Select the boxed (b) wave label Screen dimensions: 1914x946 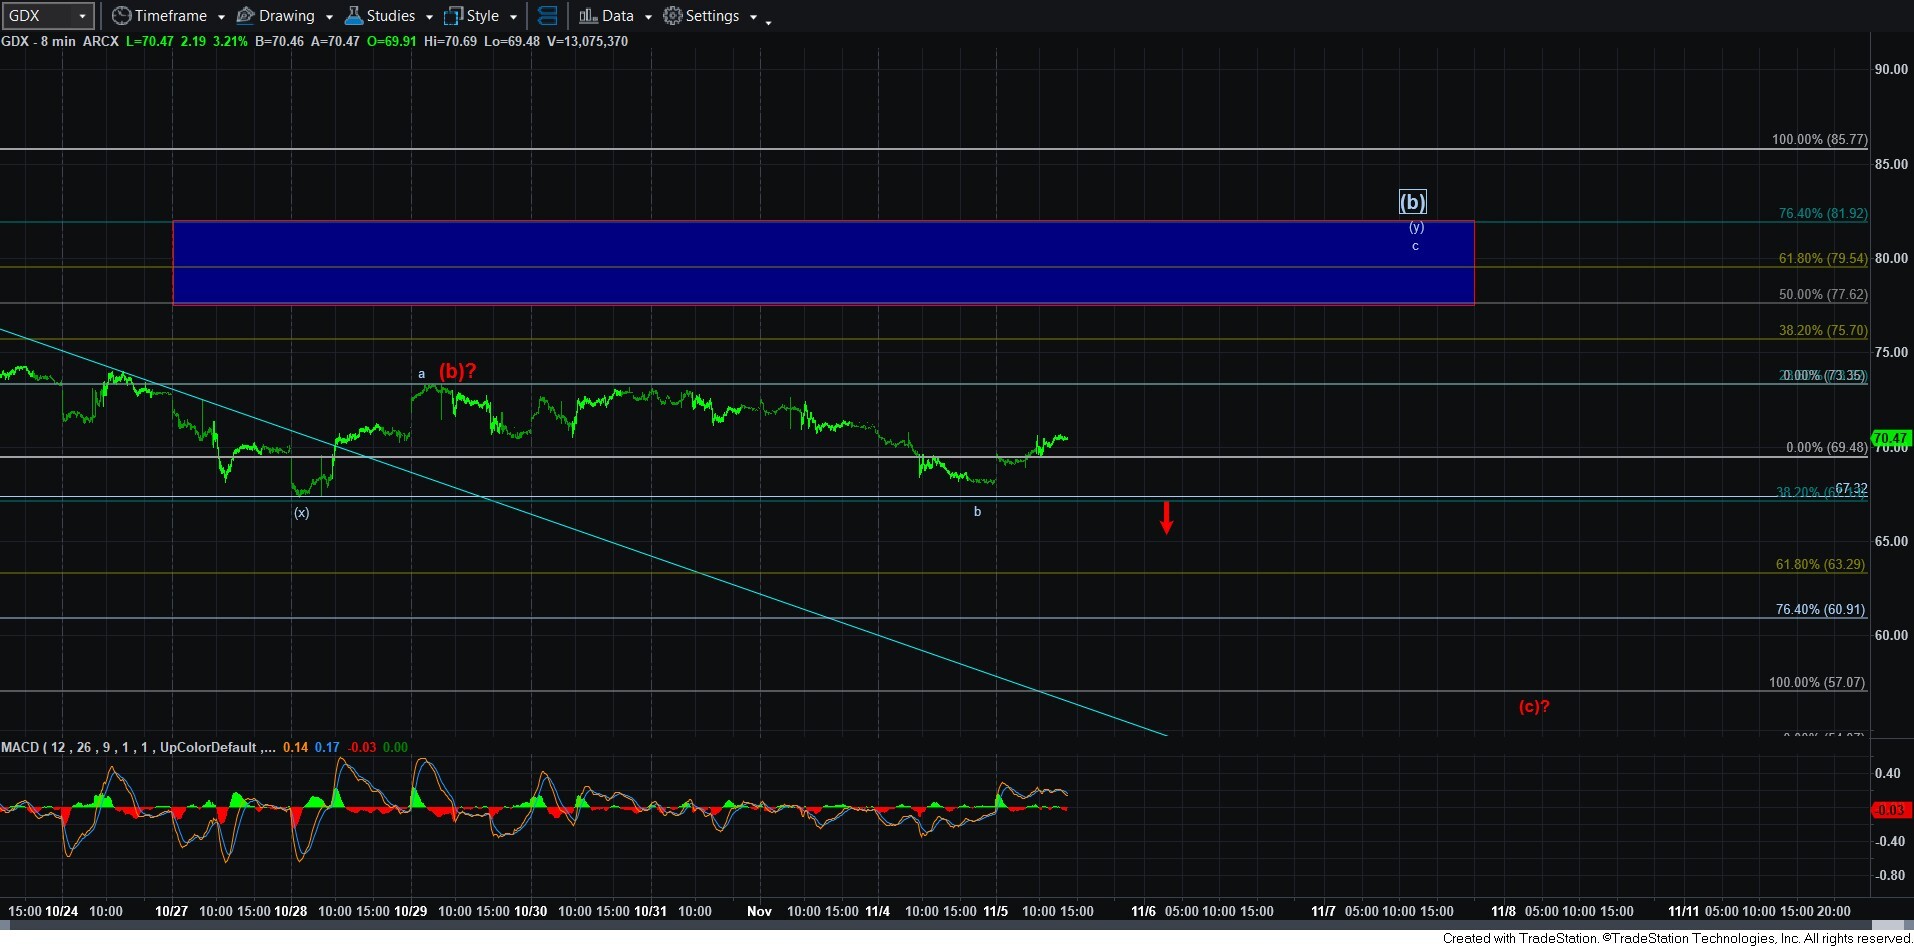pos(1412,202)
